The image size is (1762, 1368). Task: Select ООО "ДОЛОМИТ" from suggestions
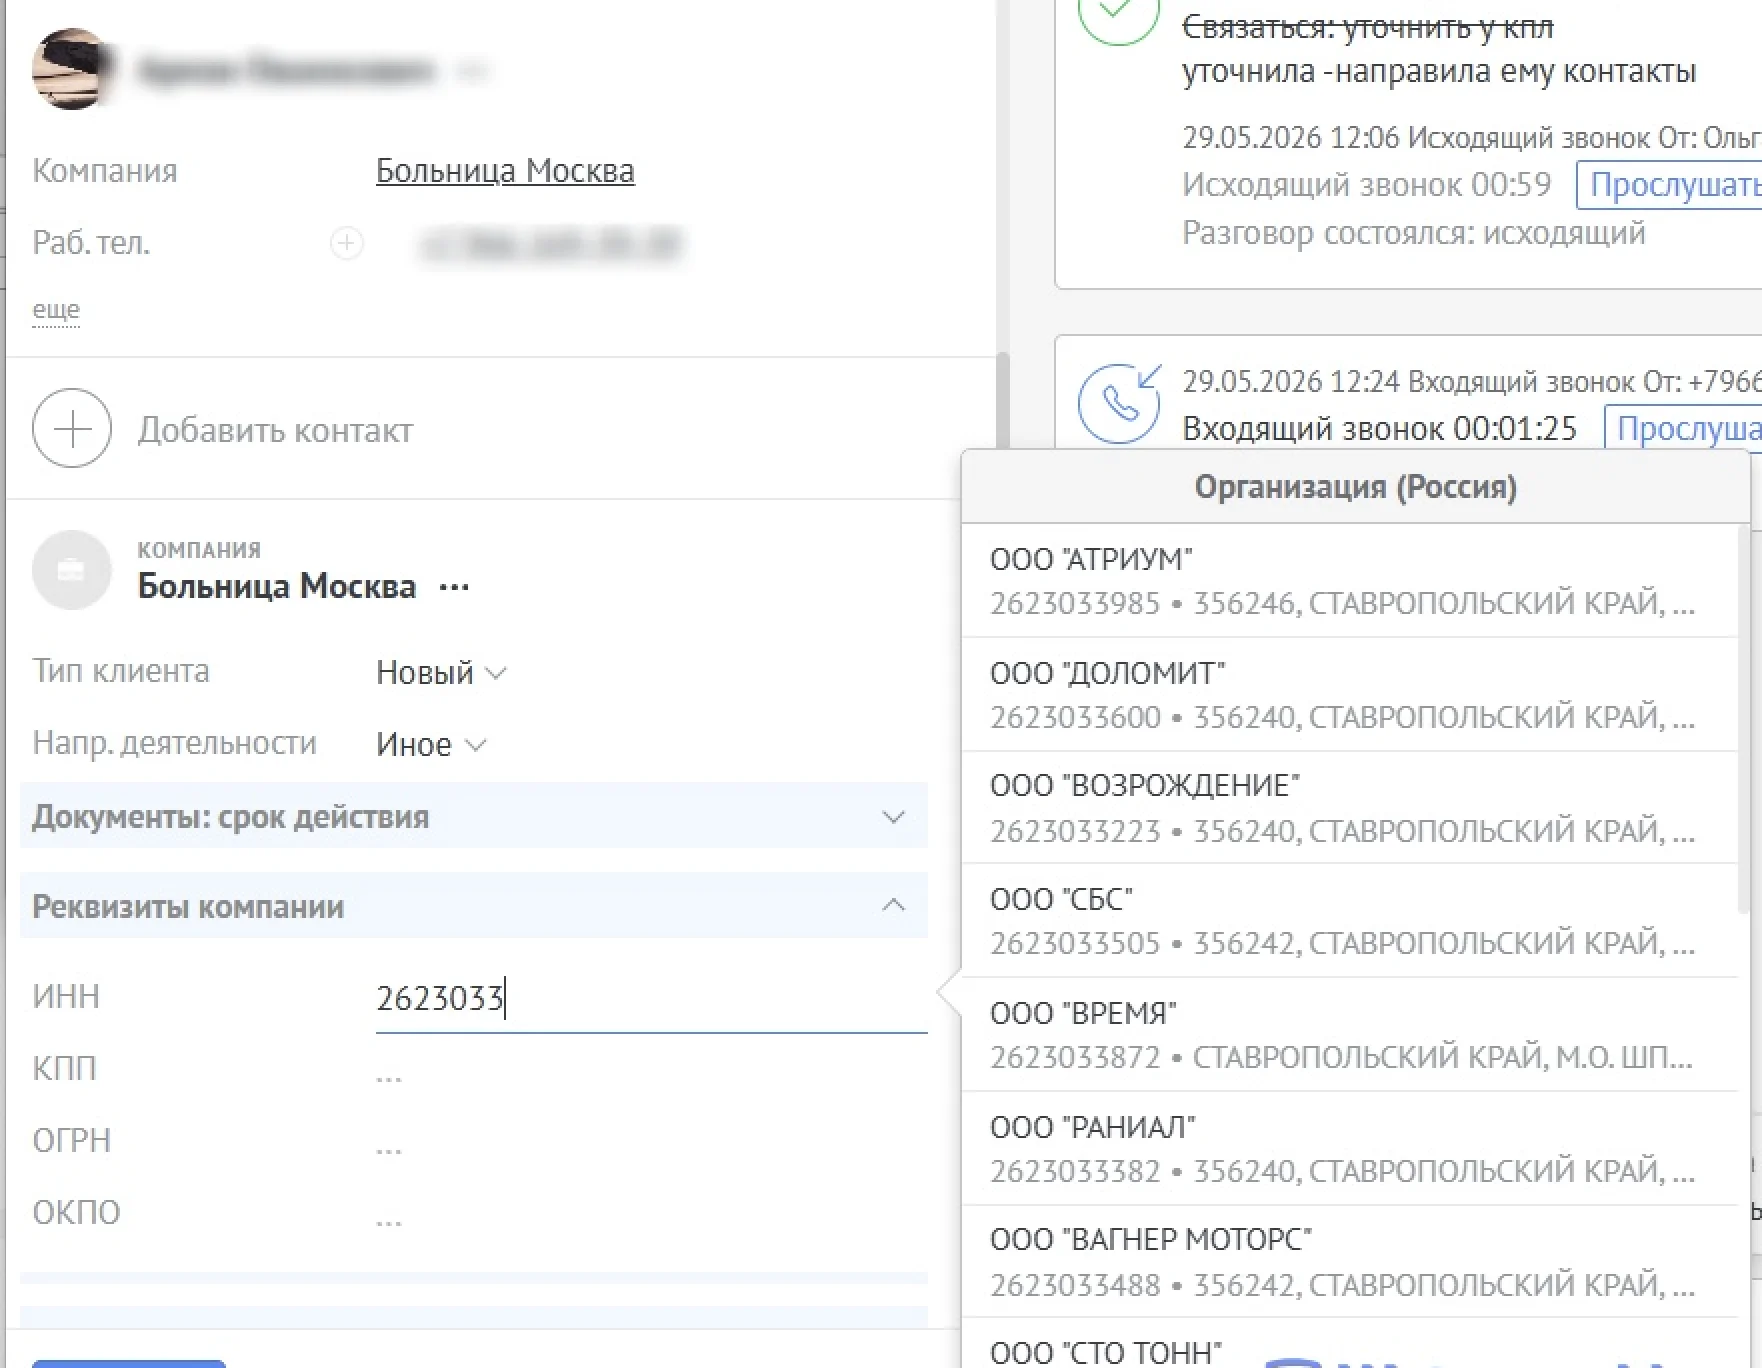[1350, 695]
